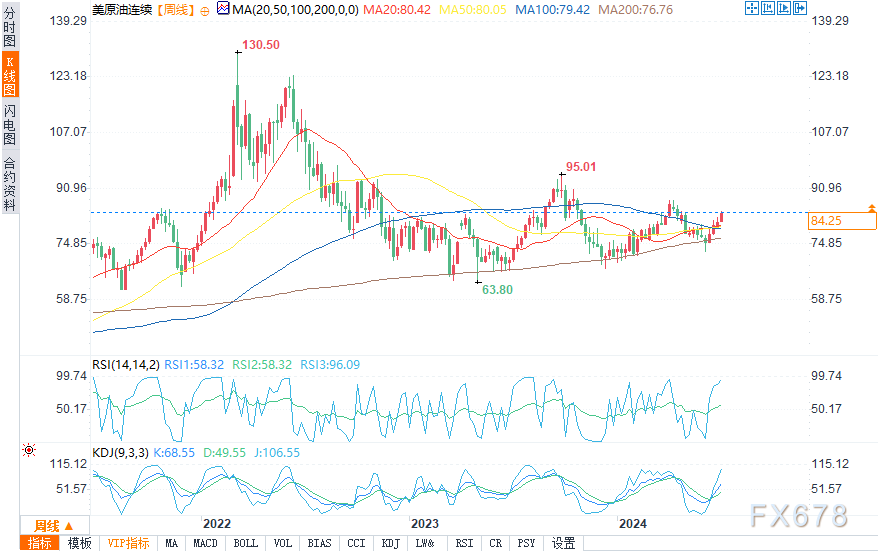The height and width of the screenshot is (551, 878).
Task: Apply the VOL indicator
Action: click(x=283, y=543)
